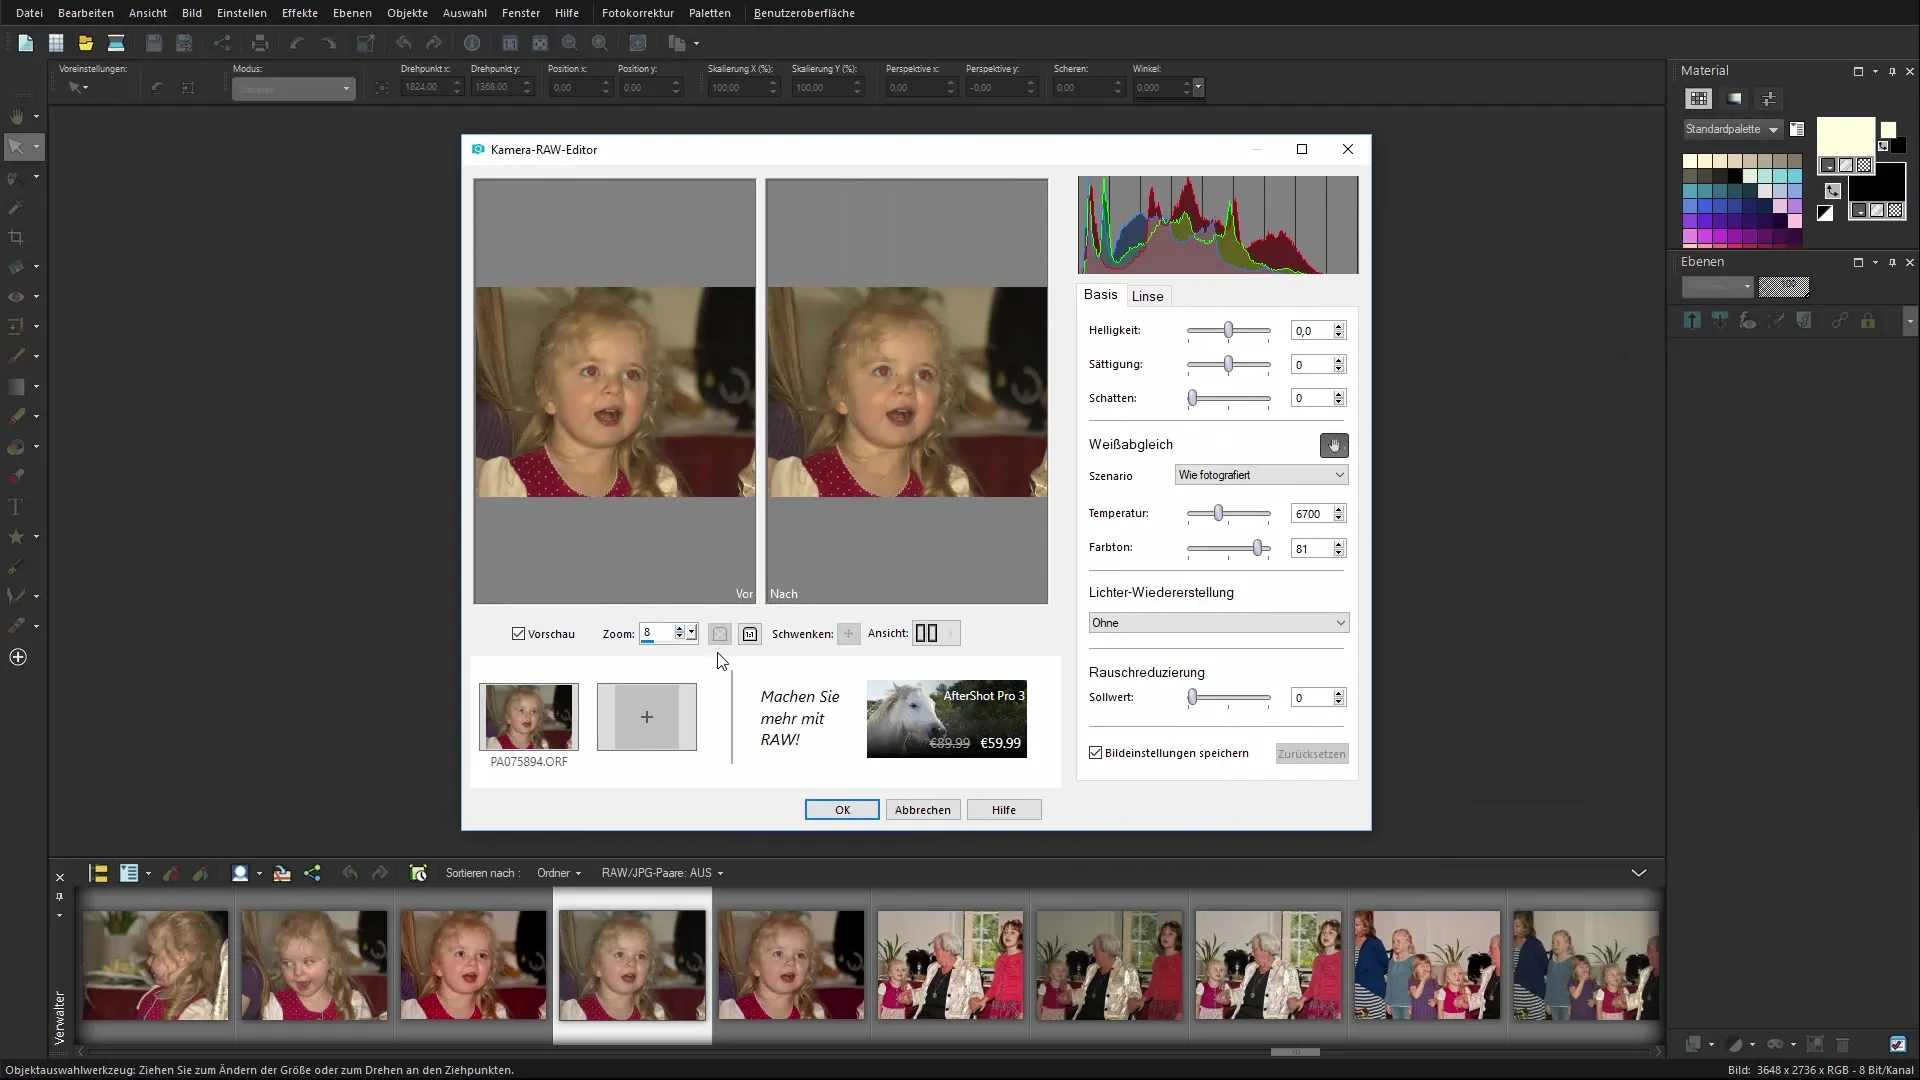Uncheck the Vorschau checkbox

tap(518, 634)
